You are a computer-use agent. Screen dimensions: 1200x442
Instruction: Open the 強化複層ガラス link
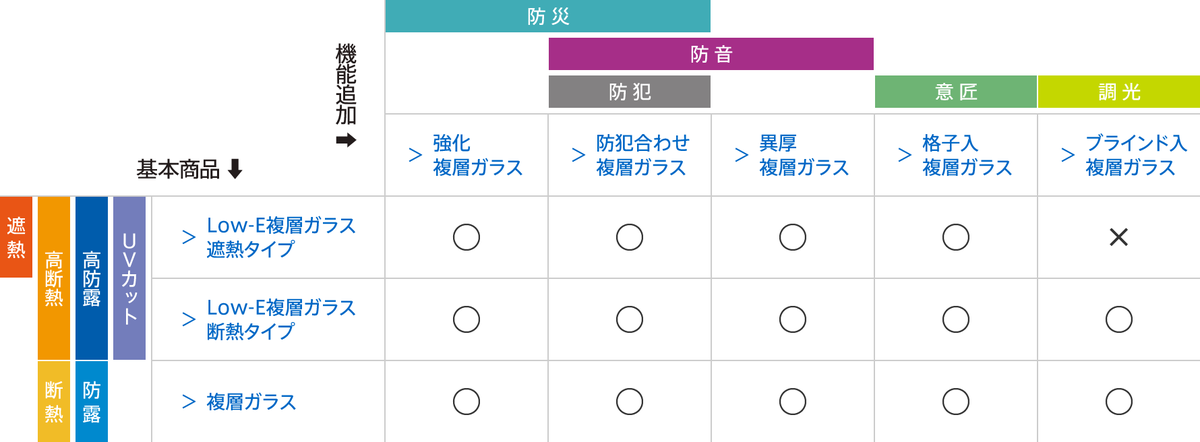click(x=477, y=155)
